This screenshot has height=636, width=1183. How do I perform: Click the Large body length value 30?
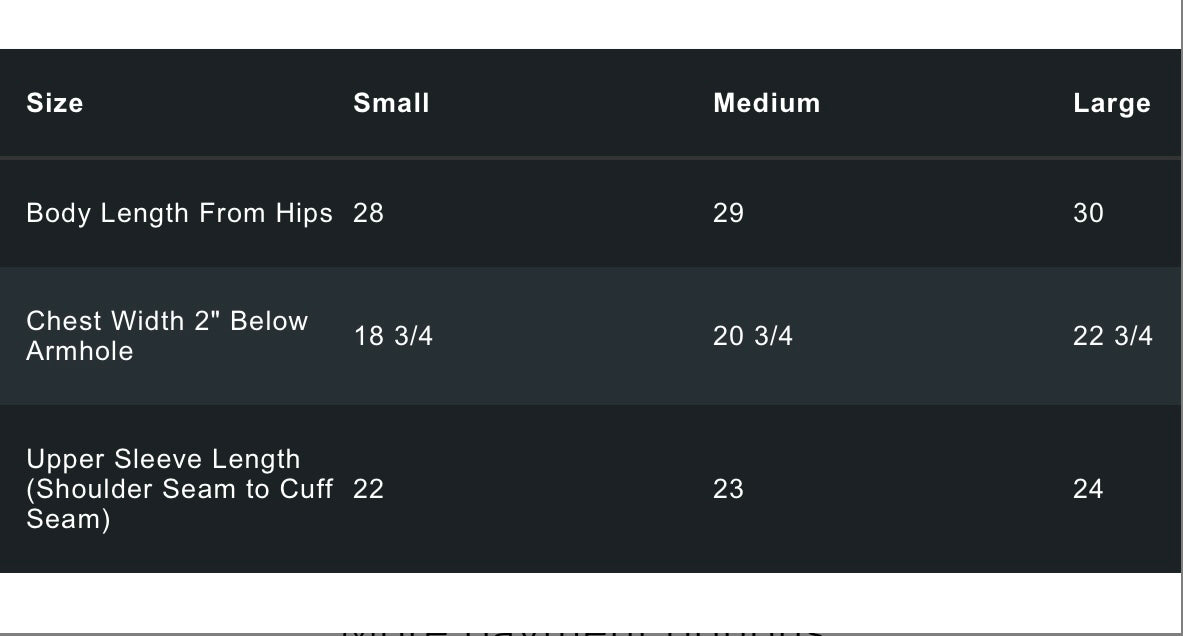pyautogui.click(x=1088, y=213)
